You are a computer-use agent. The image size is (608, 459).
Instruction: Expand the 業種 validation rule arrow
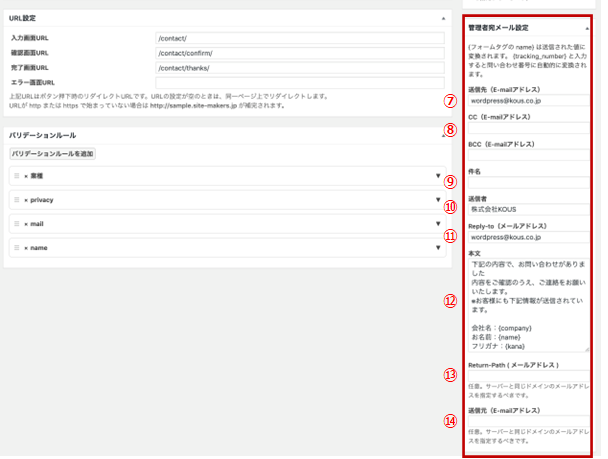coord(438,176)
